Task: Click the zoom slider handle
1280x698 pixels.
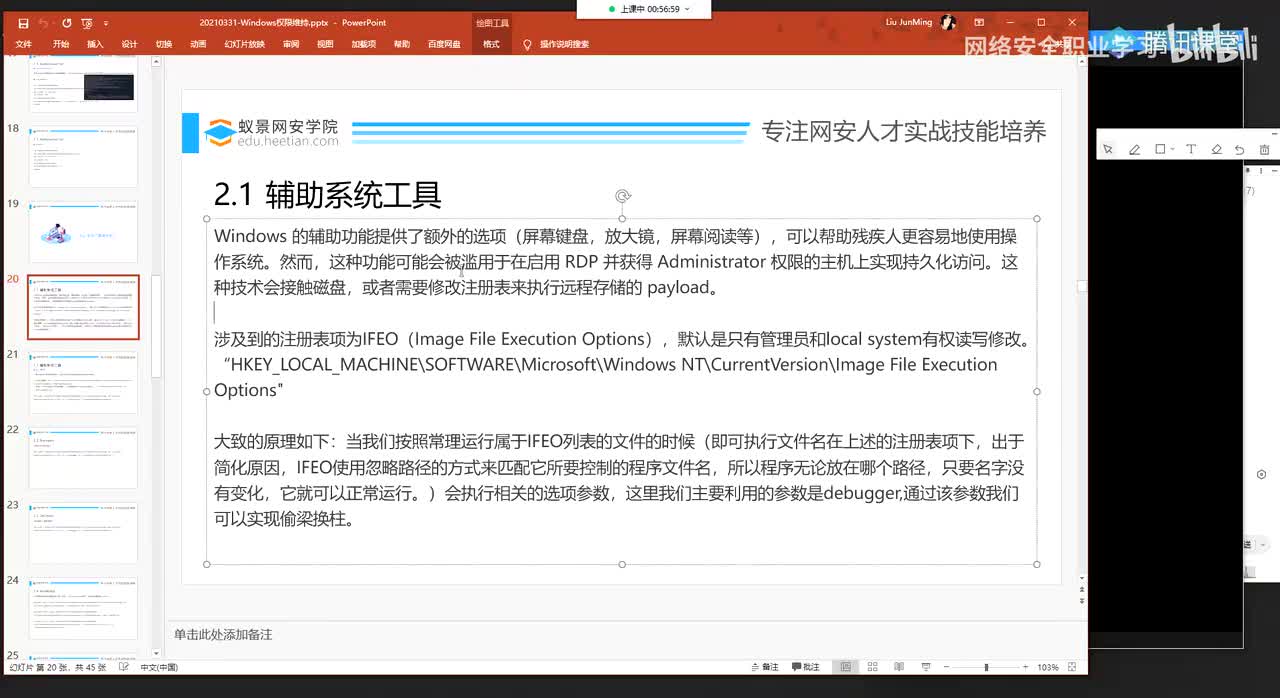Action: tap(986, 667)
